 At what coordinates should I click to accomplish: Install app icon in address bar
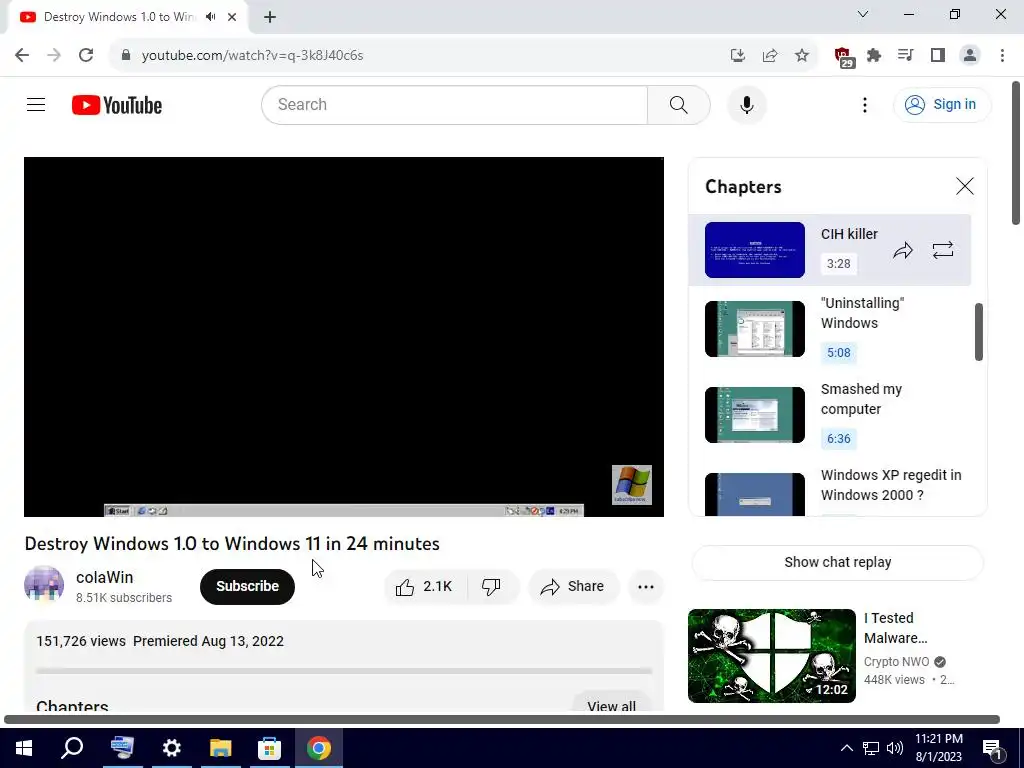(x=738, y=56)
